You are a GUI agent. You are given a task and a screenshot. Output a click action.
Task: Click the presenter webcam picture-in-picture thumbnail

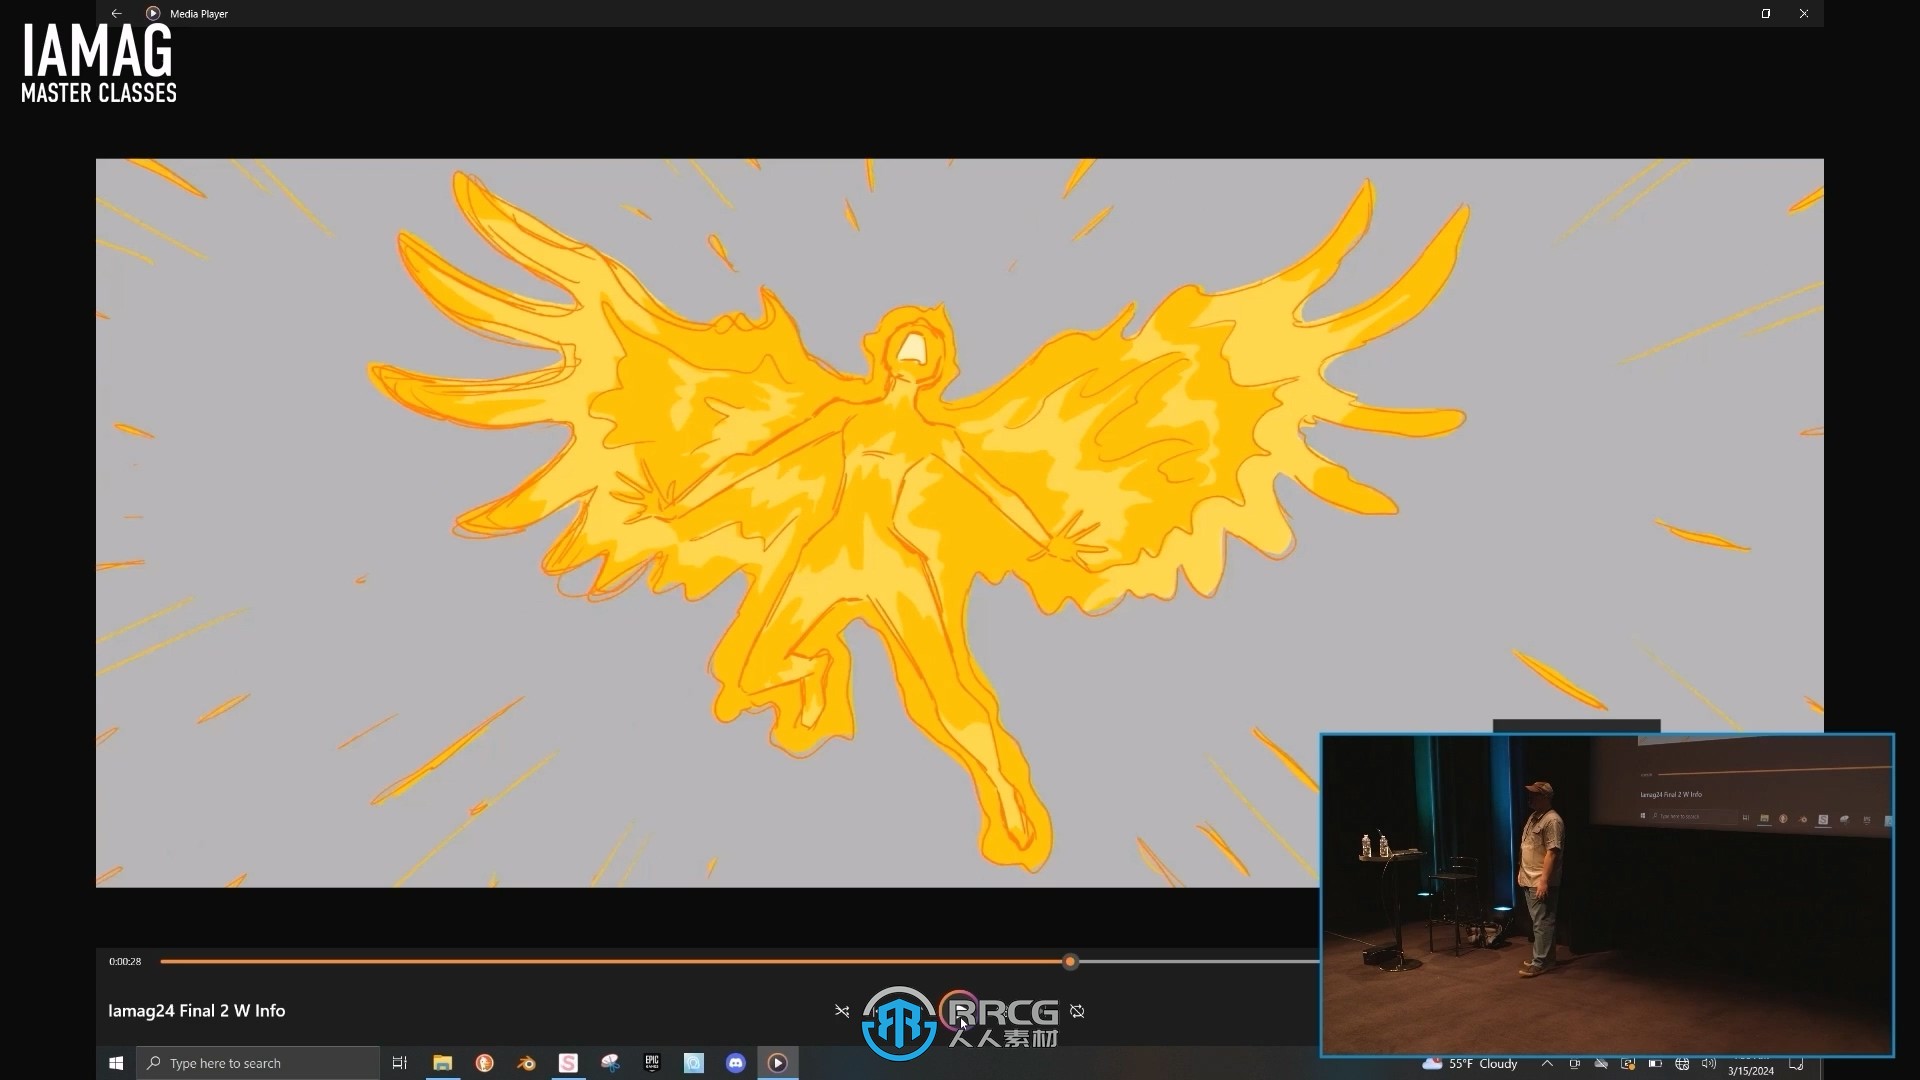pyautogui.click(x=1607, y=895)
